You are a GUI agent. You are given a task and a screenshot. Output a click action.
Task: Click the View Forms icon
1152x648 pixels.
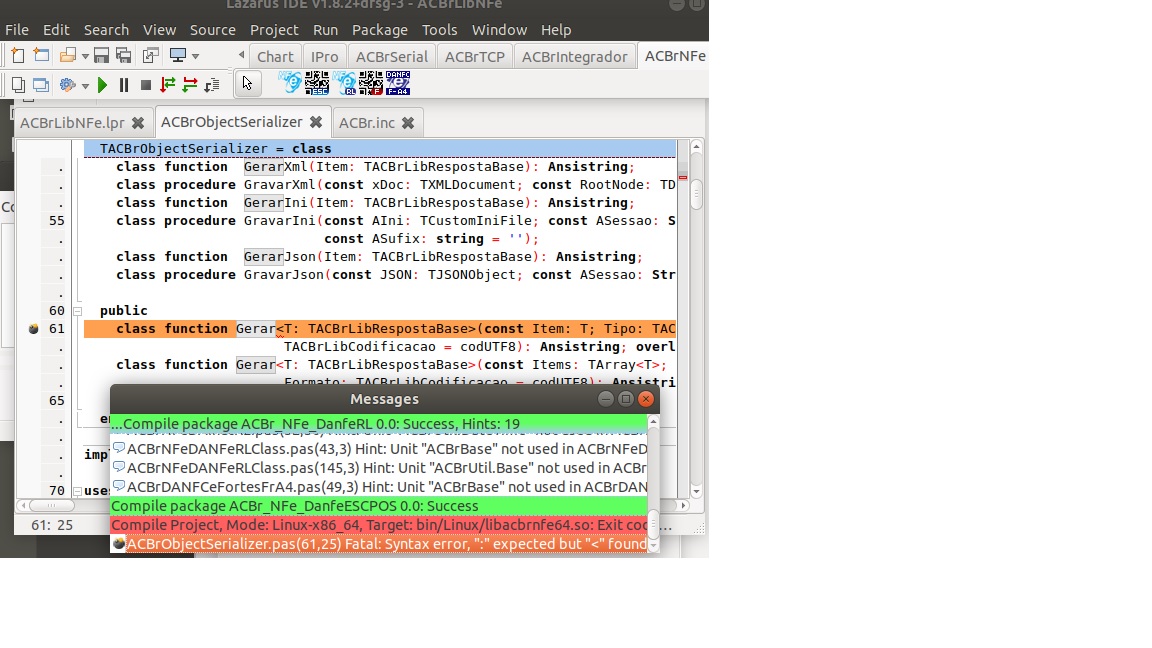41,85
